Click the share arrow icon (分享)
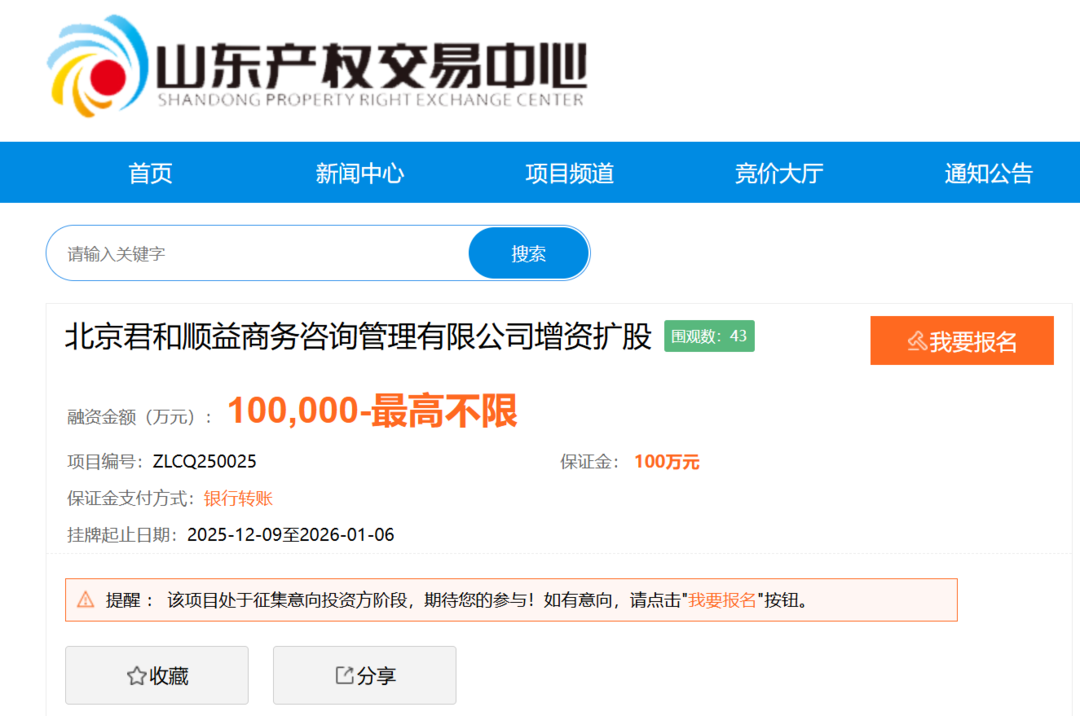 (344, 676)
